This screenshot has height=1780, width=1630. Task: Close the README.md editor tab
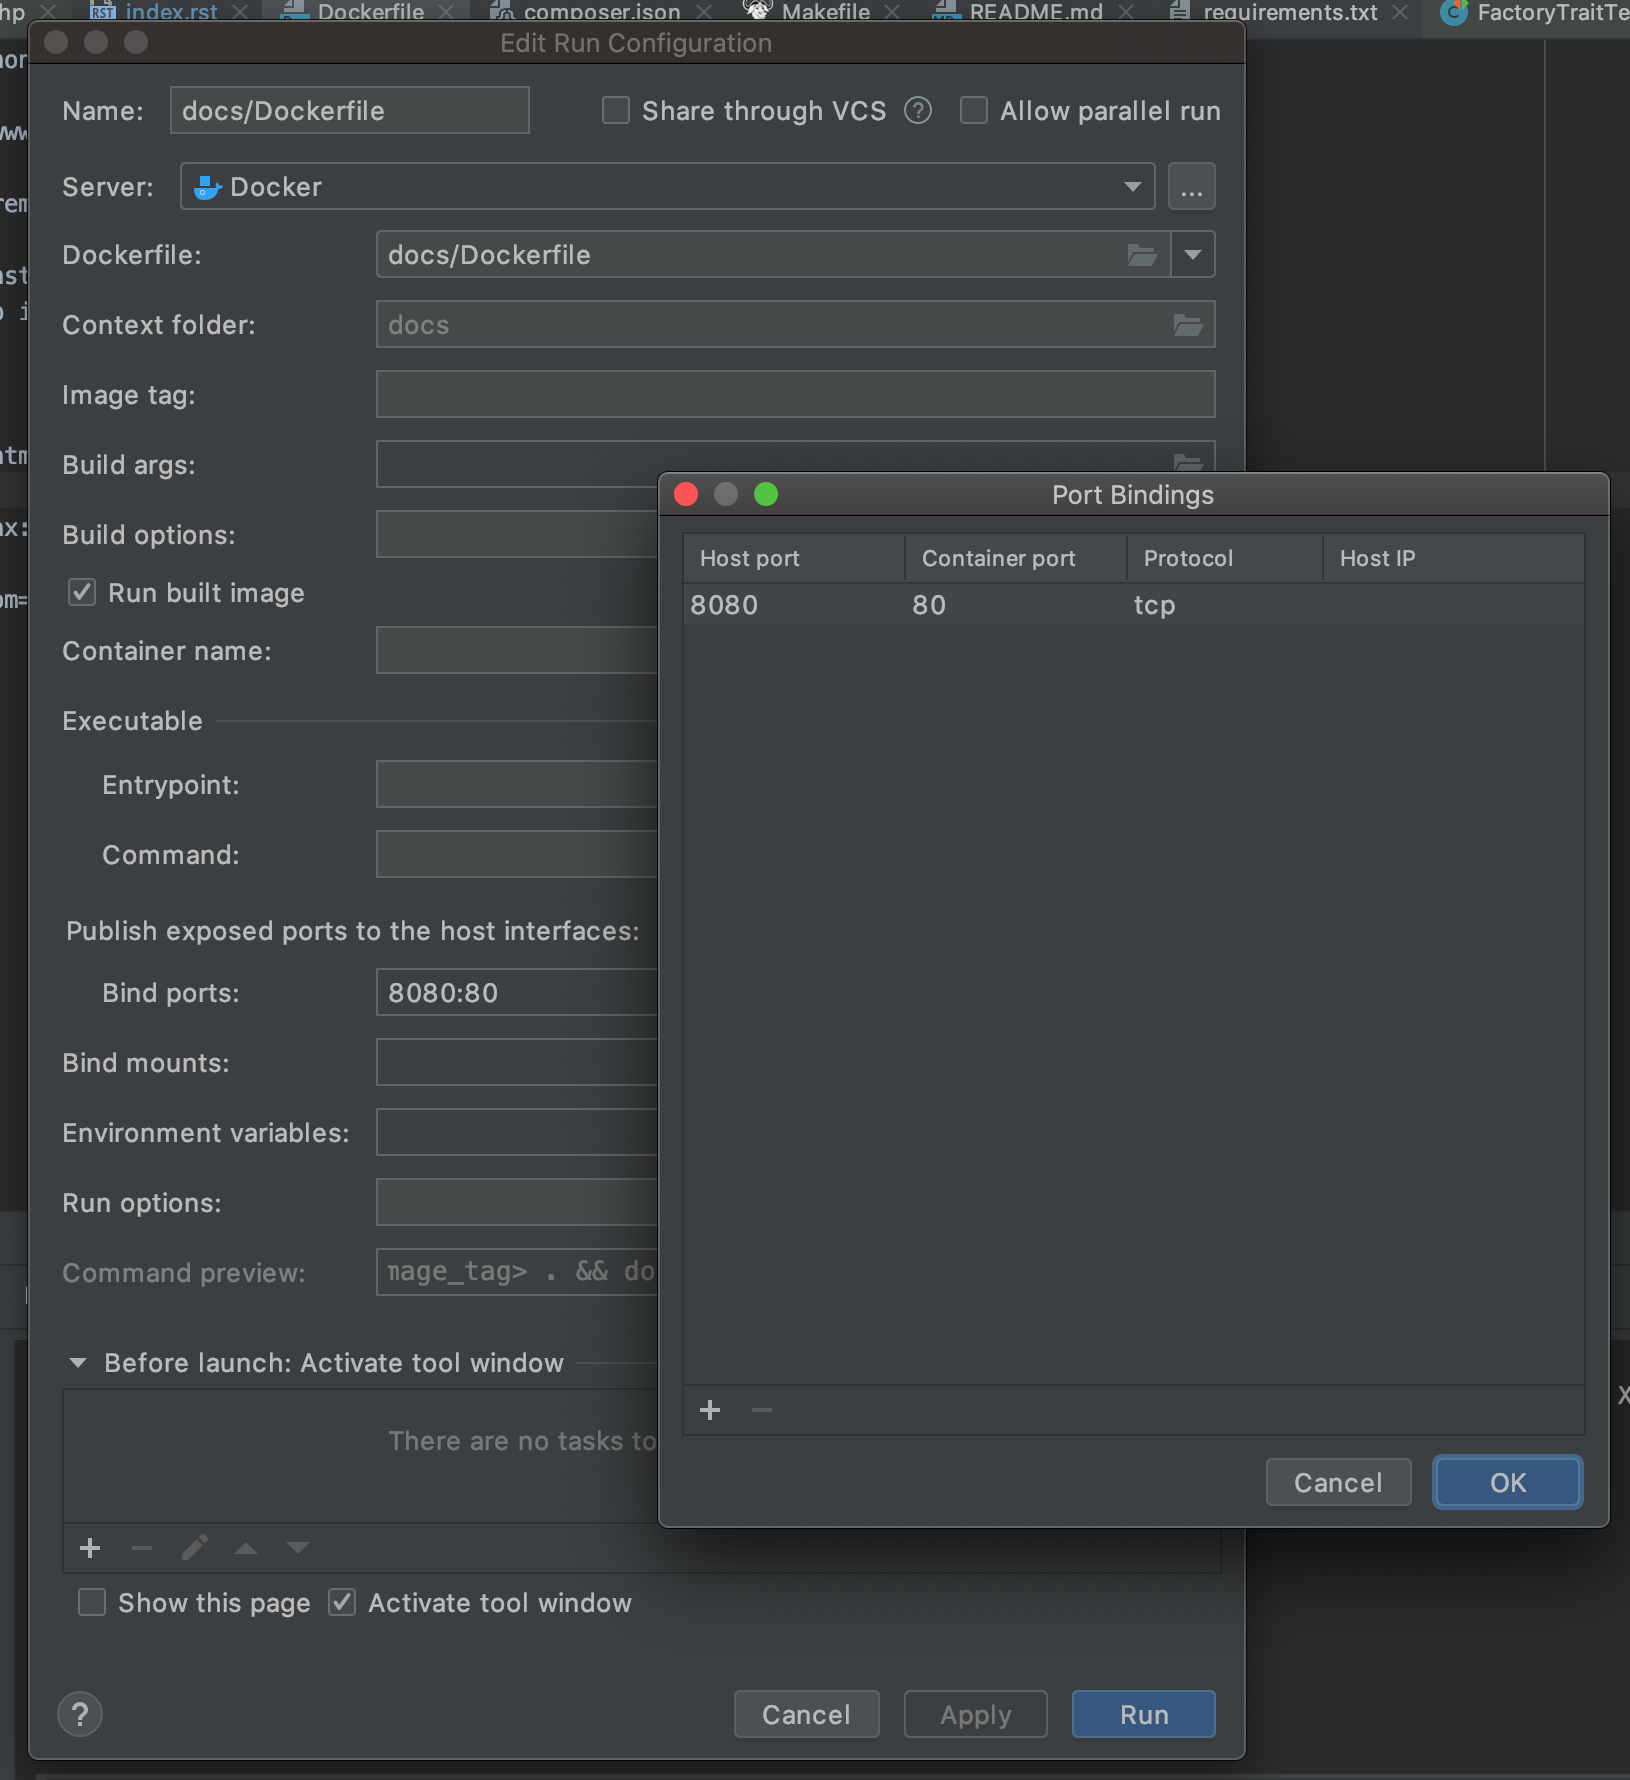point(1126,12)
